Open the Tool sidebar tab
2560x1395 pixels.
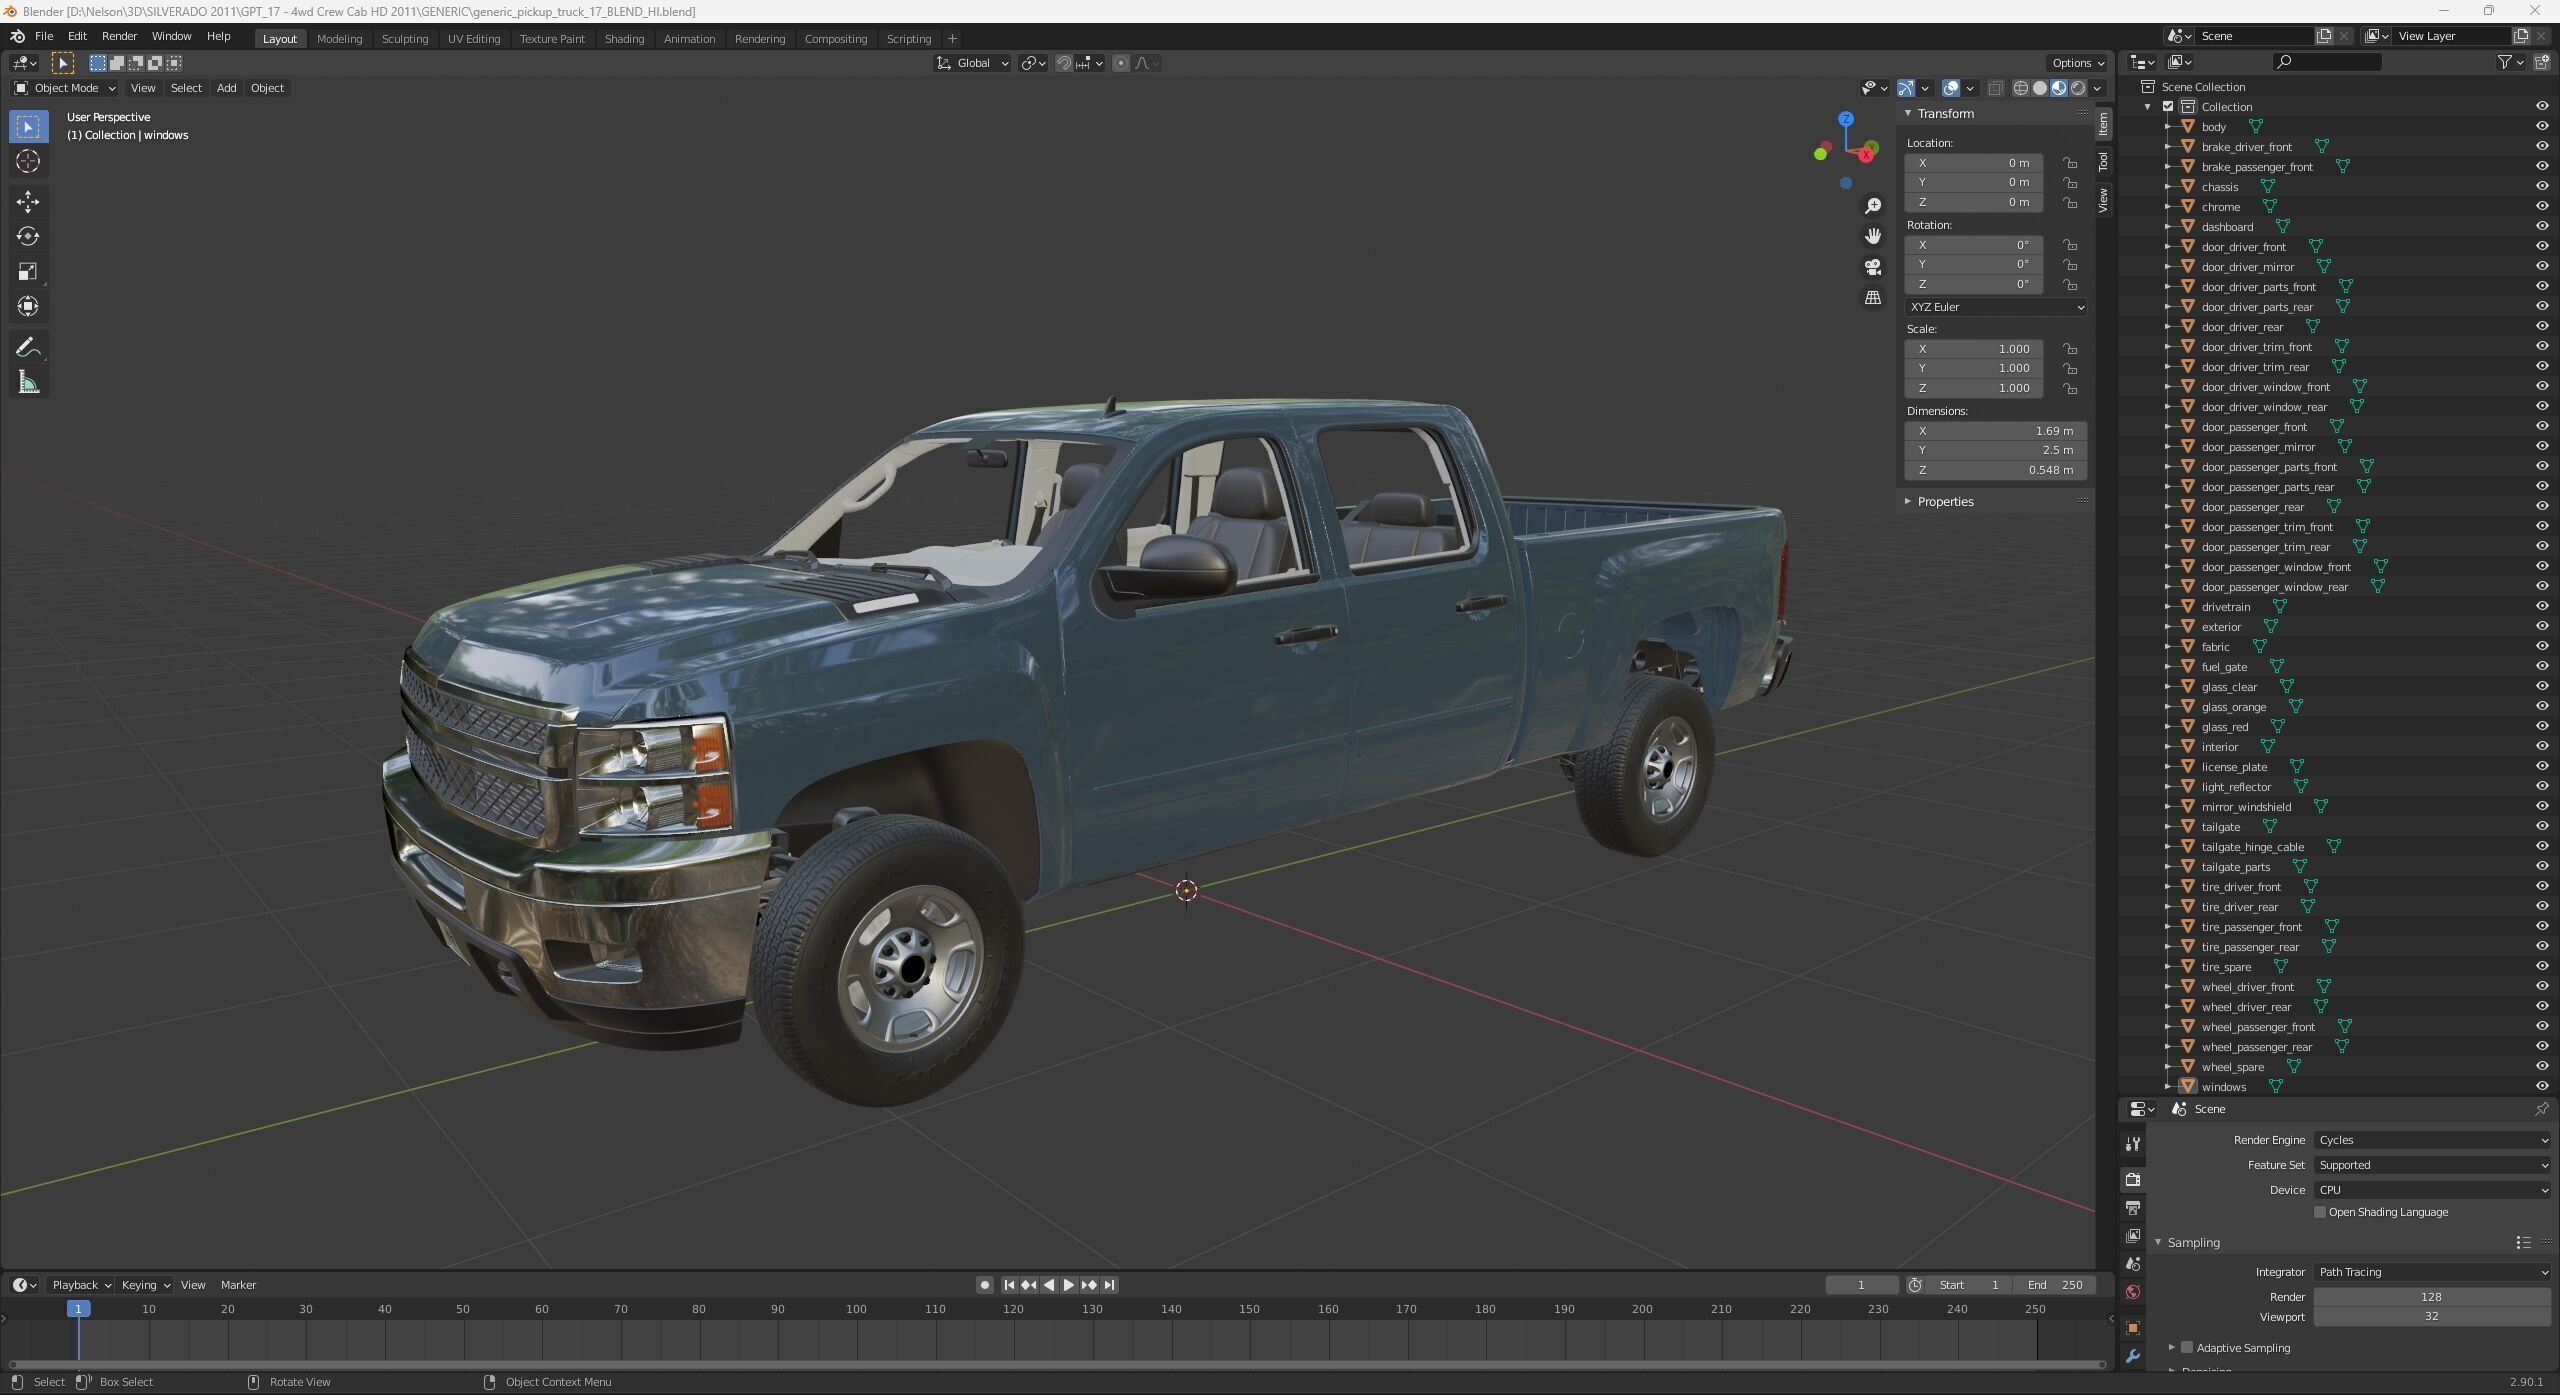[x=2103, y=161]
